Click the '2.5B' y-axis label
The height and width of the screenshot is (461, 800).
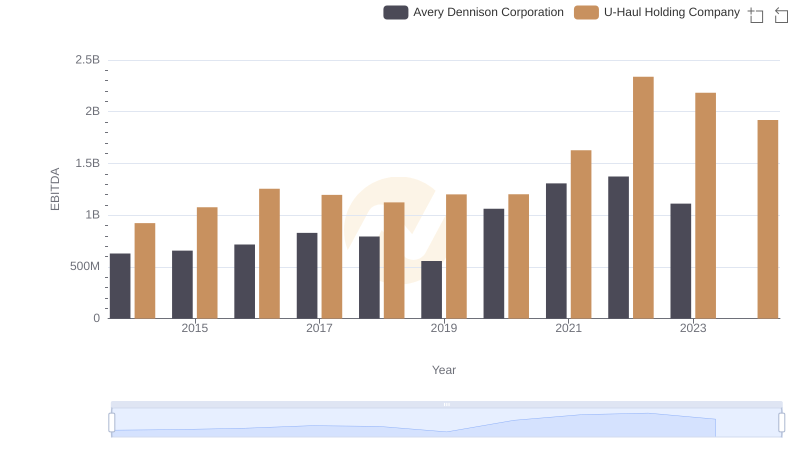pyautogui.click(x=88, y=60)
